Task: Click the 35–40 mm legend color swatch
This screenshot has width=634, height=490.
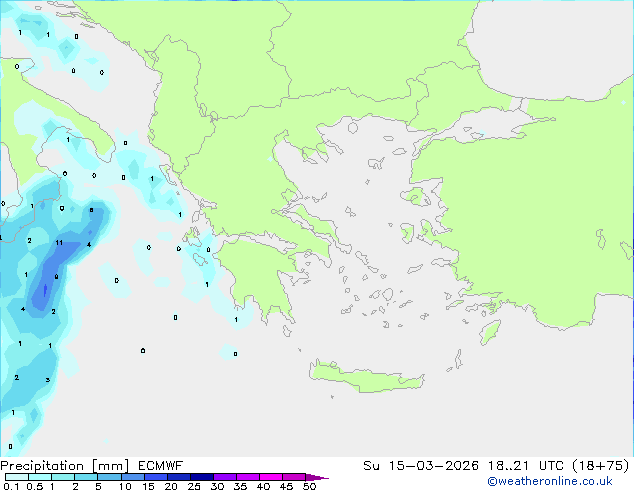Action: point(248,477)
